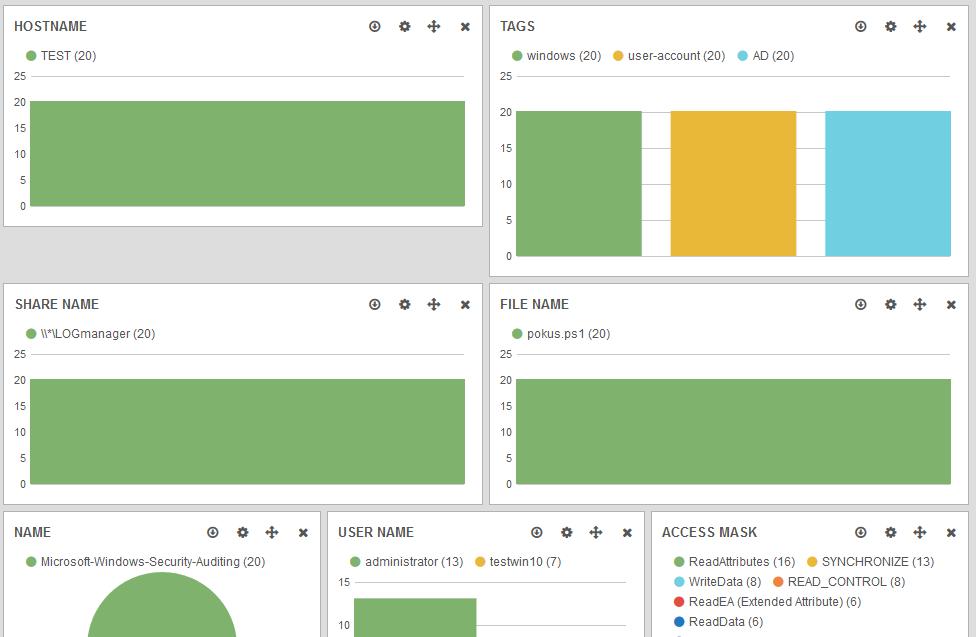
Task: Remove the HOSTNAME panel with its X icon
Action: (465, 27)
